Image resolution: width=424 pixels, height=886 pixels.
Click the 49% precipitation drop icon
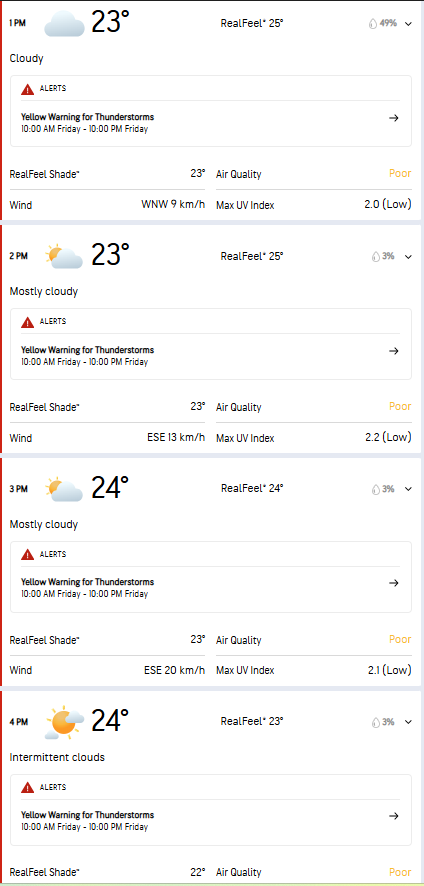(373, 24)
